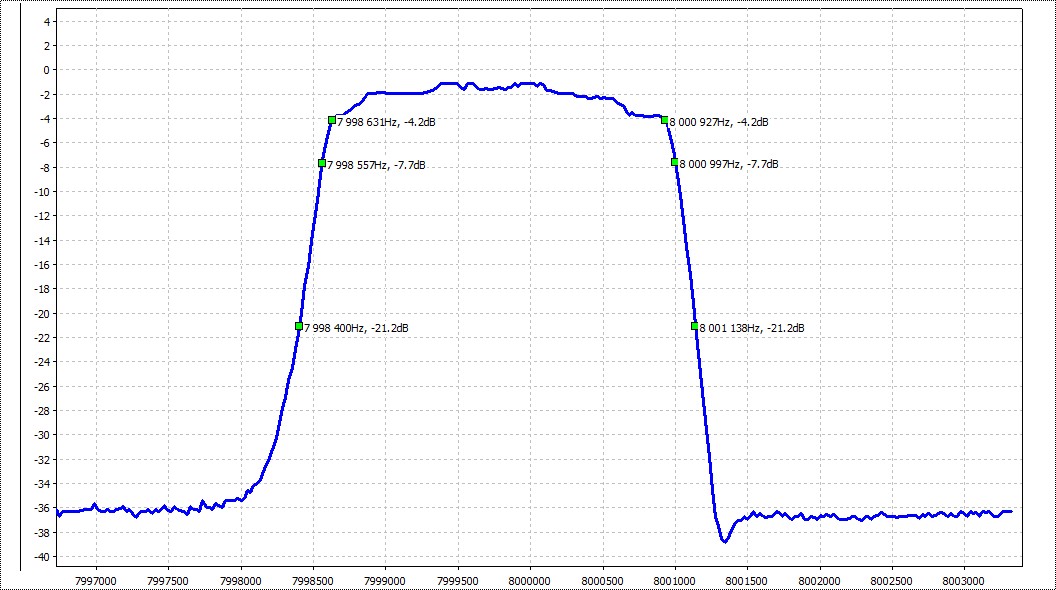Click the 8 000 927Hz -4.2dB marker
1056x590 pixels.
[665, 121]
